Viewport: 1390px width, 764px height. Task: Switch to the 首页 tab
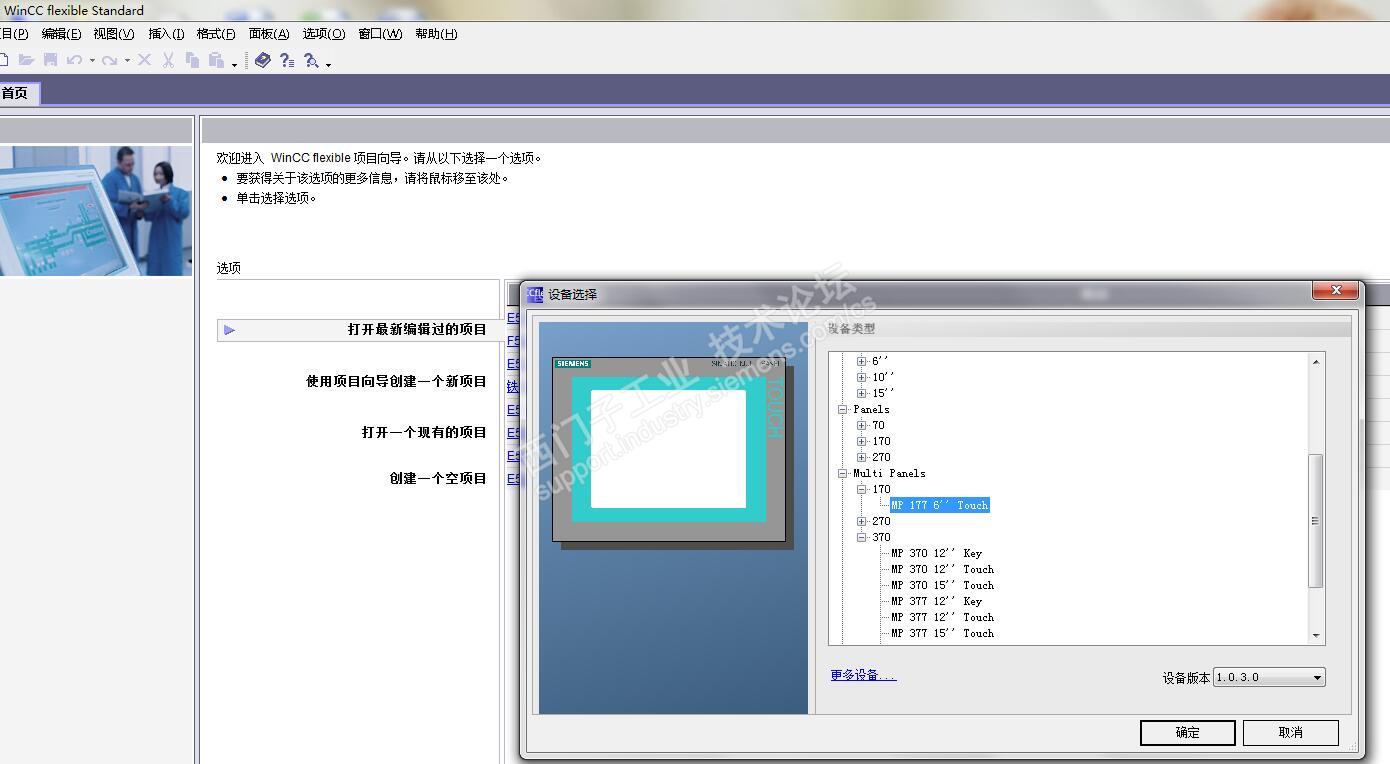click(x=15, y=93)
